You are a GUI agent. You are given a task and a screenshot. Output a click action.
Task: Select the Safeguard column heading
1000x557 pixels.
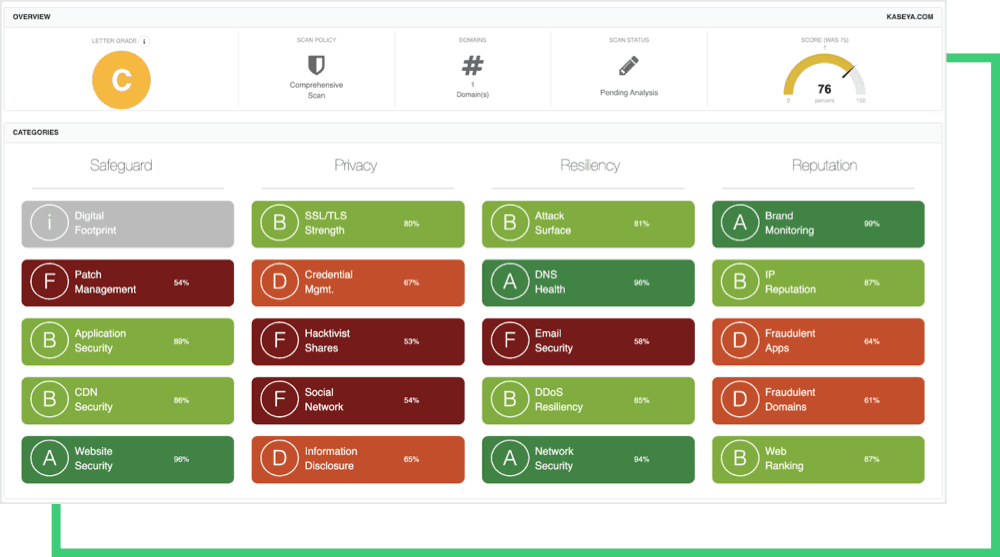pyautogui.click(x=123, y=166)
